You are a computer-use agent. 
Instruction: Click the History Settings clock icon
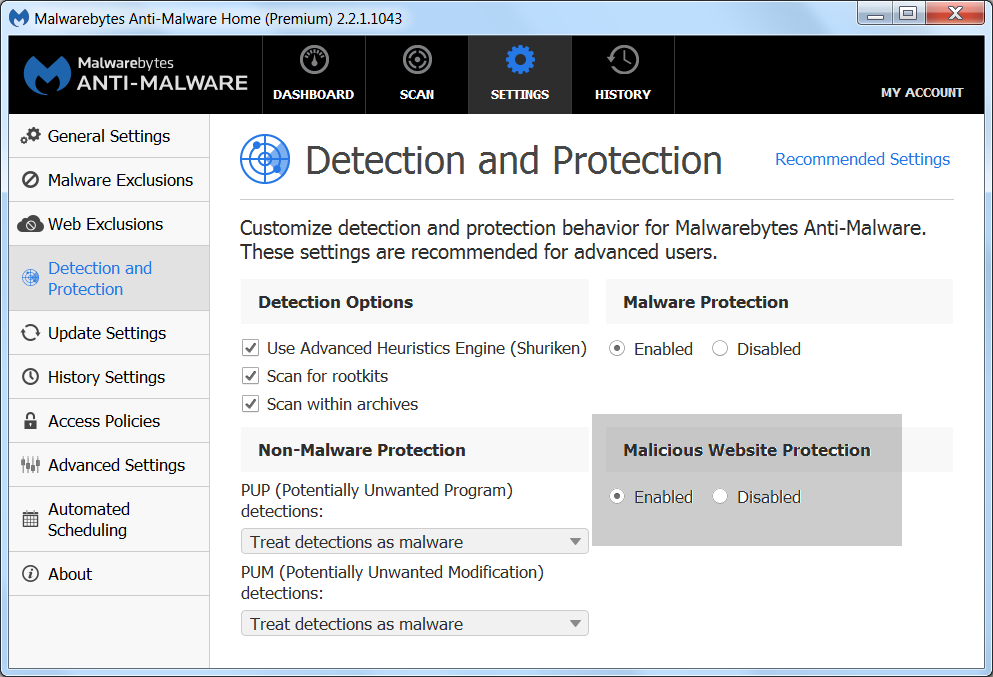point(30,377)
